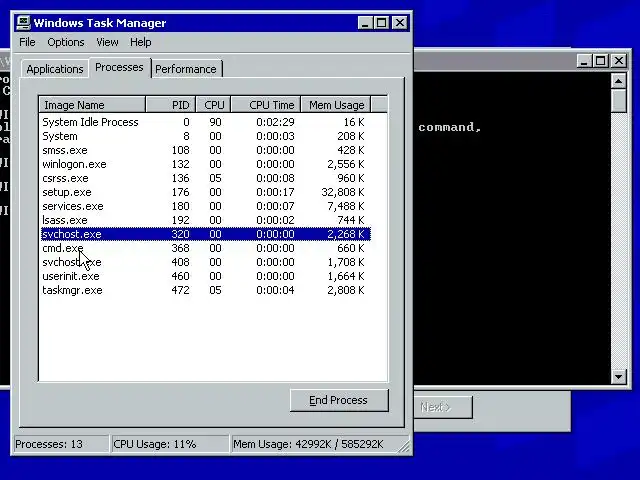
Task: Select userinit.exe process
Action: [206, 276]
